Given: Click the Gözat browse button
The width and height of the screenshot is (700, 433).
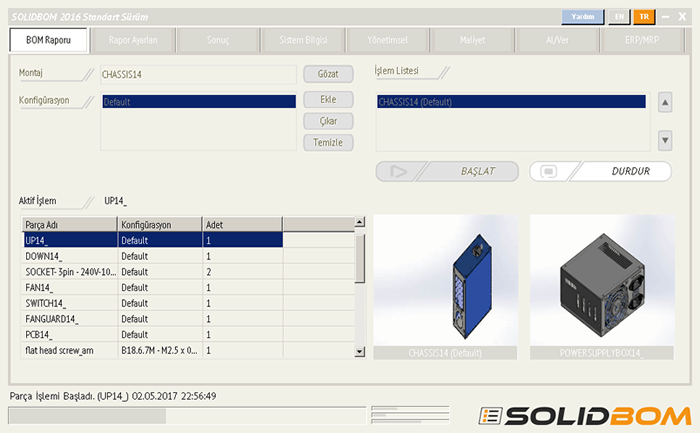Looking at the screenshot, I should tap(328, 74).
